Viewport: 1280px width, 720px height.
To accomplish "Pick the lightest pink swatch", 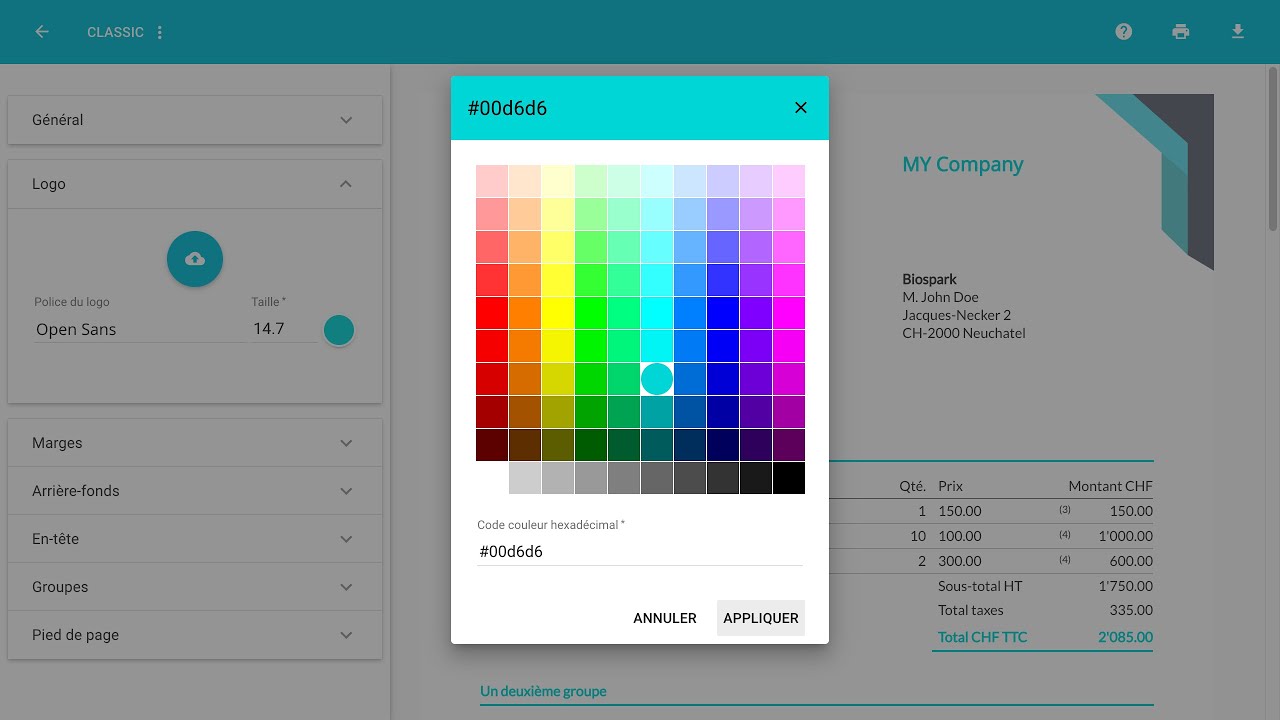I will pyautogui.click(x=492, y=181).
